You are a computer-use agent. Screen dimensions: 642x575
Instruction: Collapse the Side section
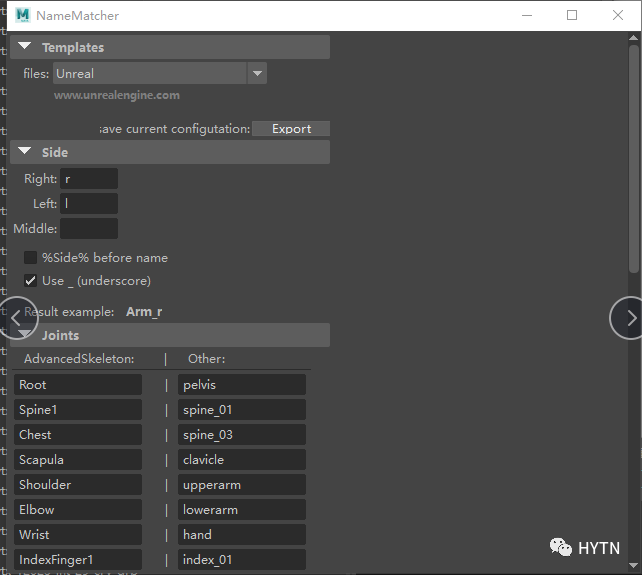[x=24, y=152]
